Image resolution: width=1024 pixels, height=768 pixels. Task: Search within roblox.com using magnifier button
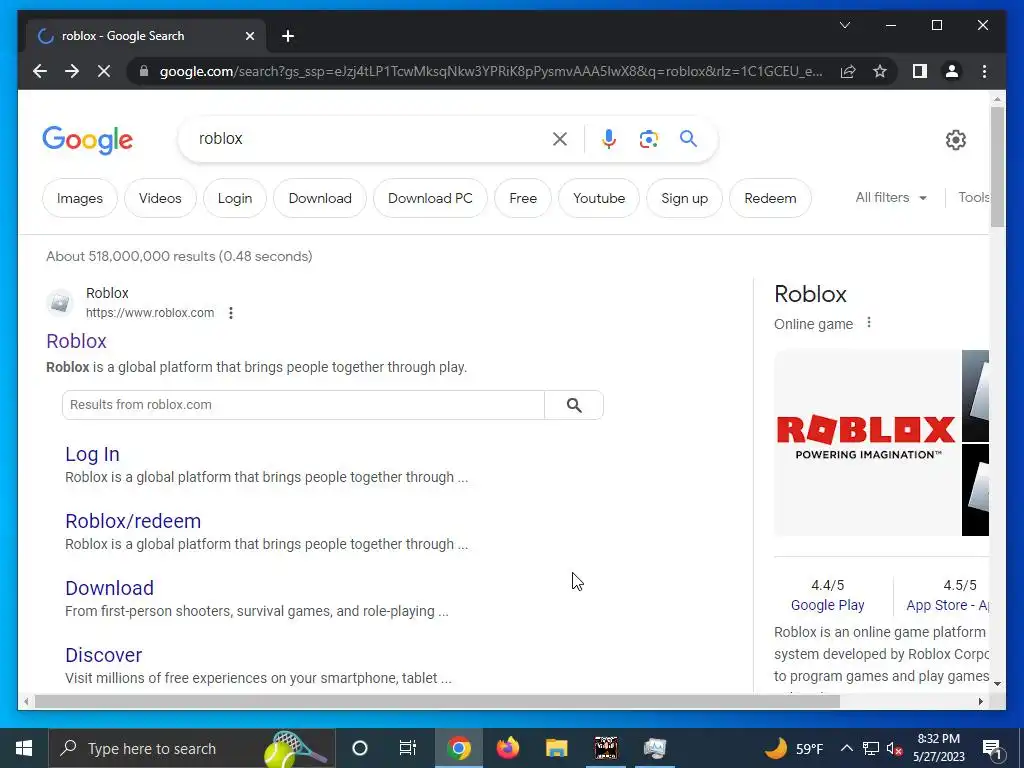click(x=574, y=405)
